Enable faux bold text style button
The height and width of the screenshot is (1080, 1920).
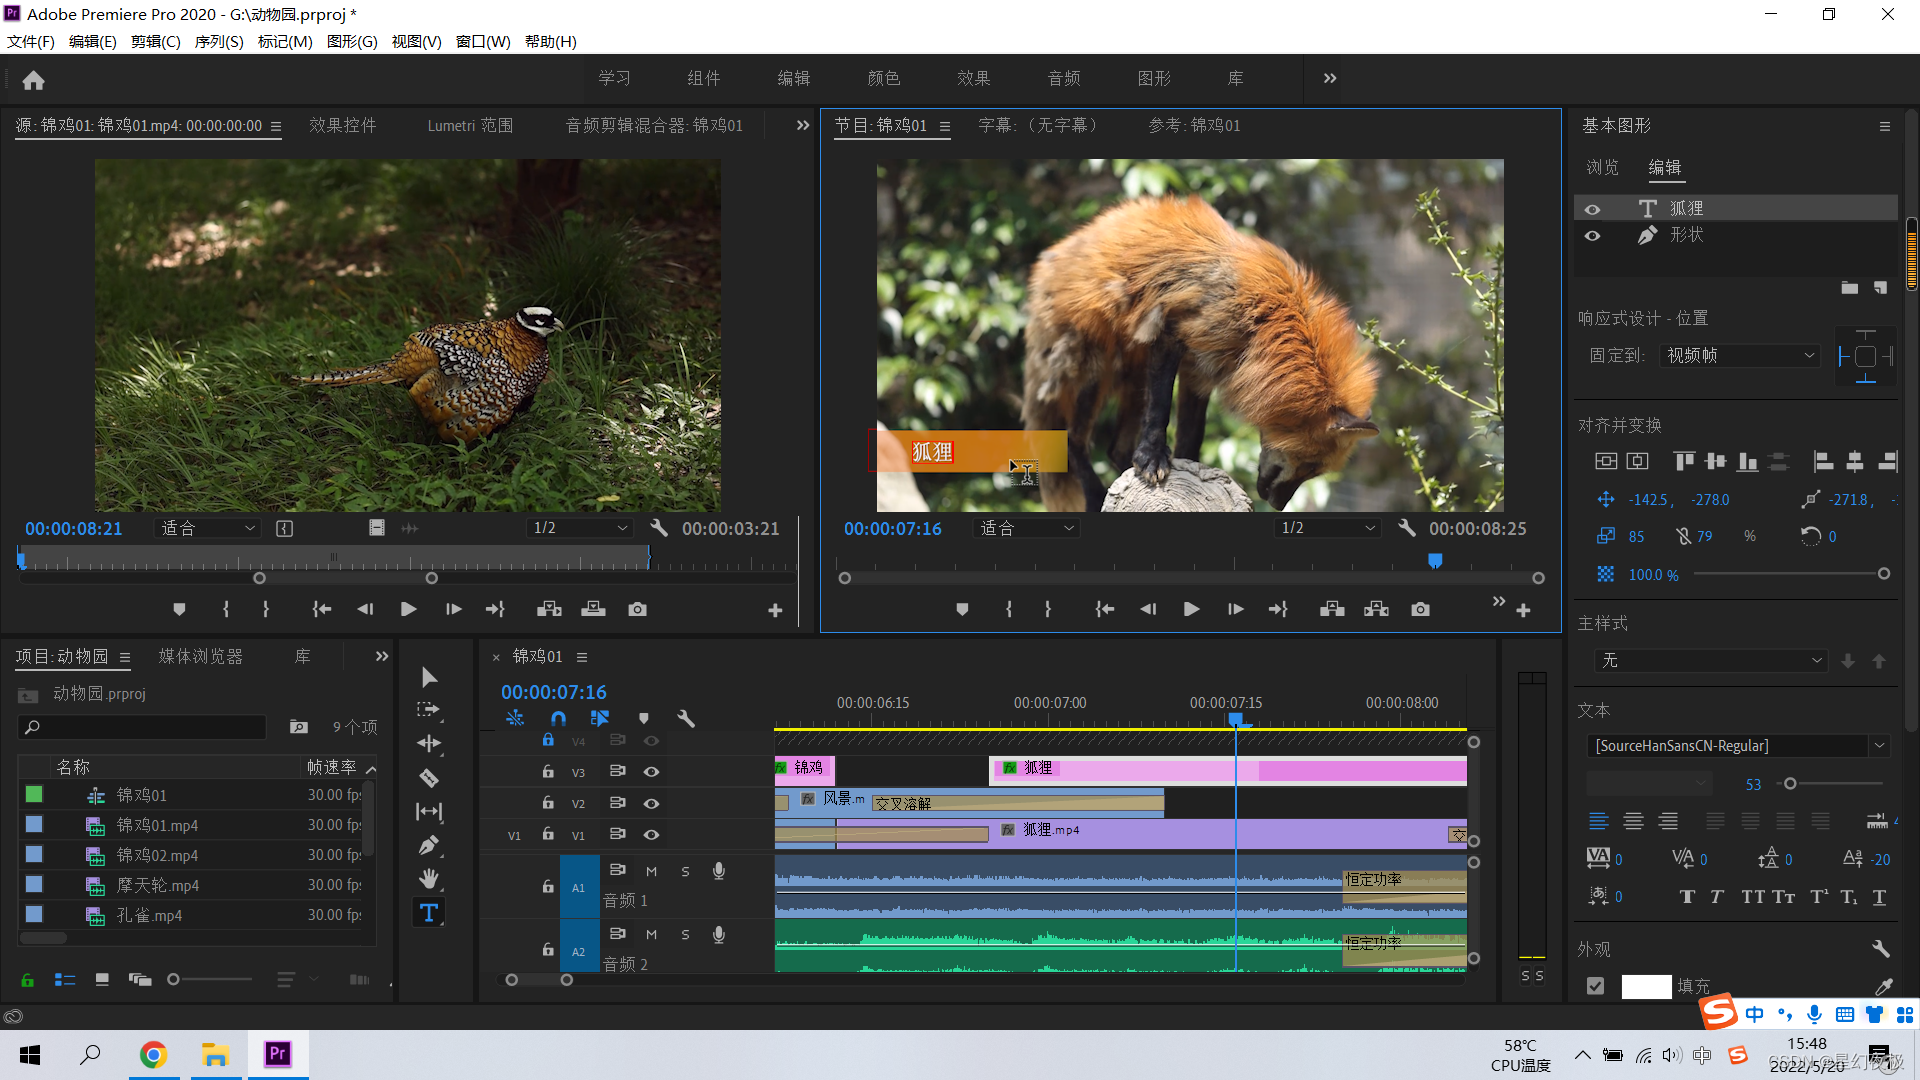click(1687, 896)
